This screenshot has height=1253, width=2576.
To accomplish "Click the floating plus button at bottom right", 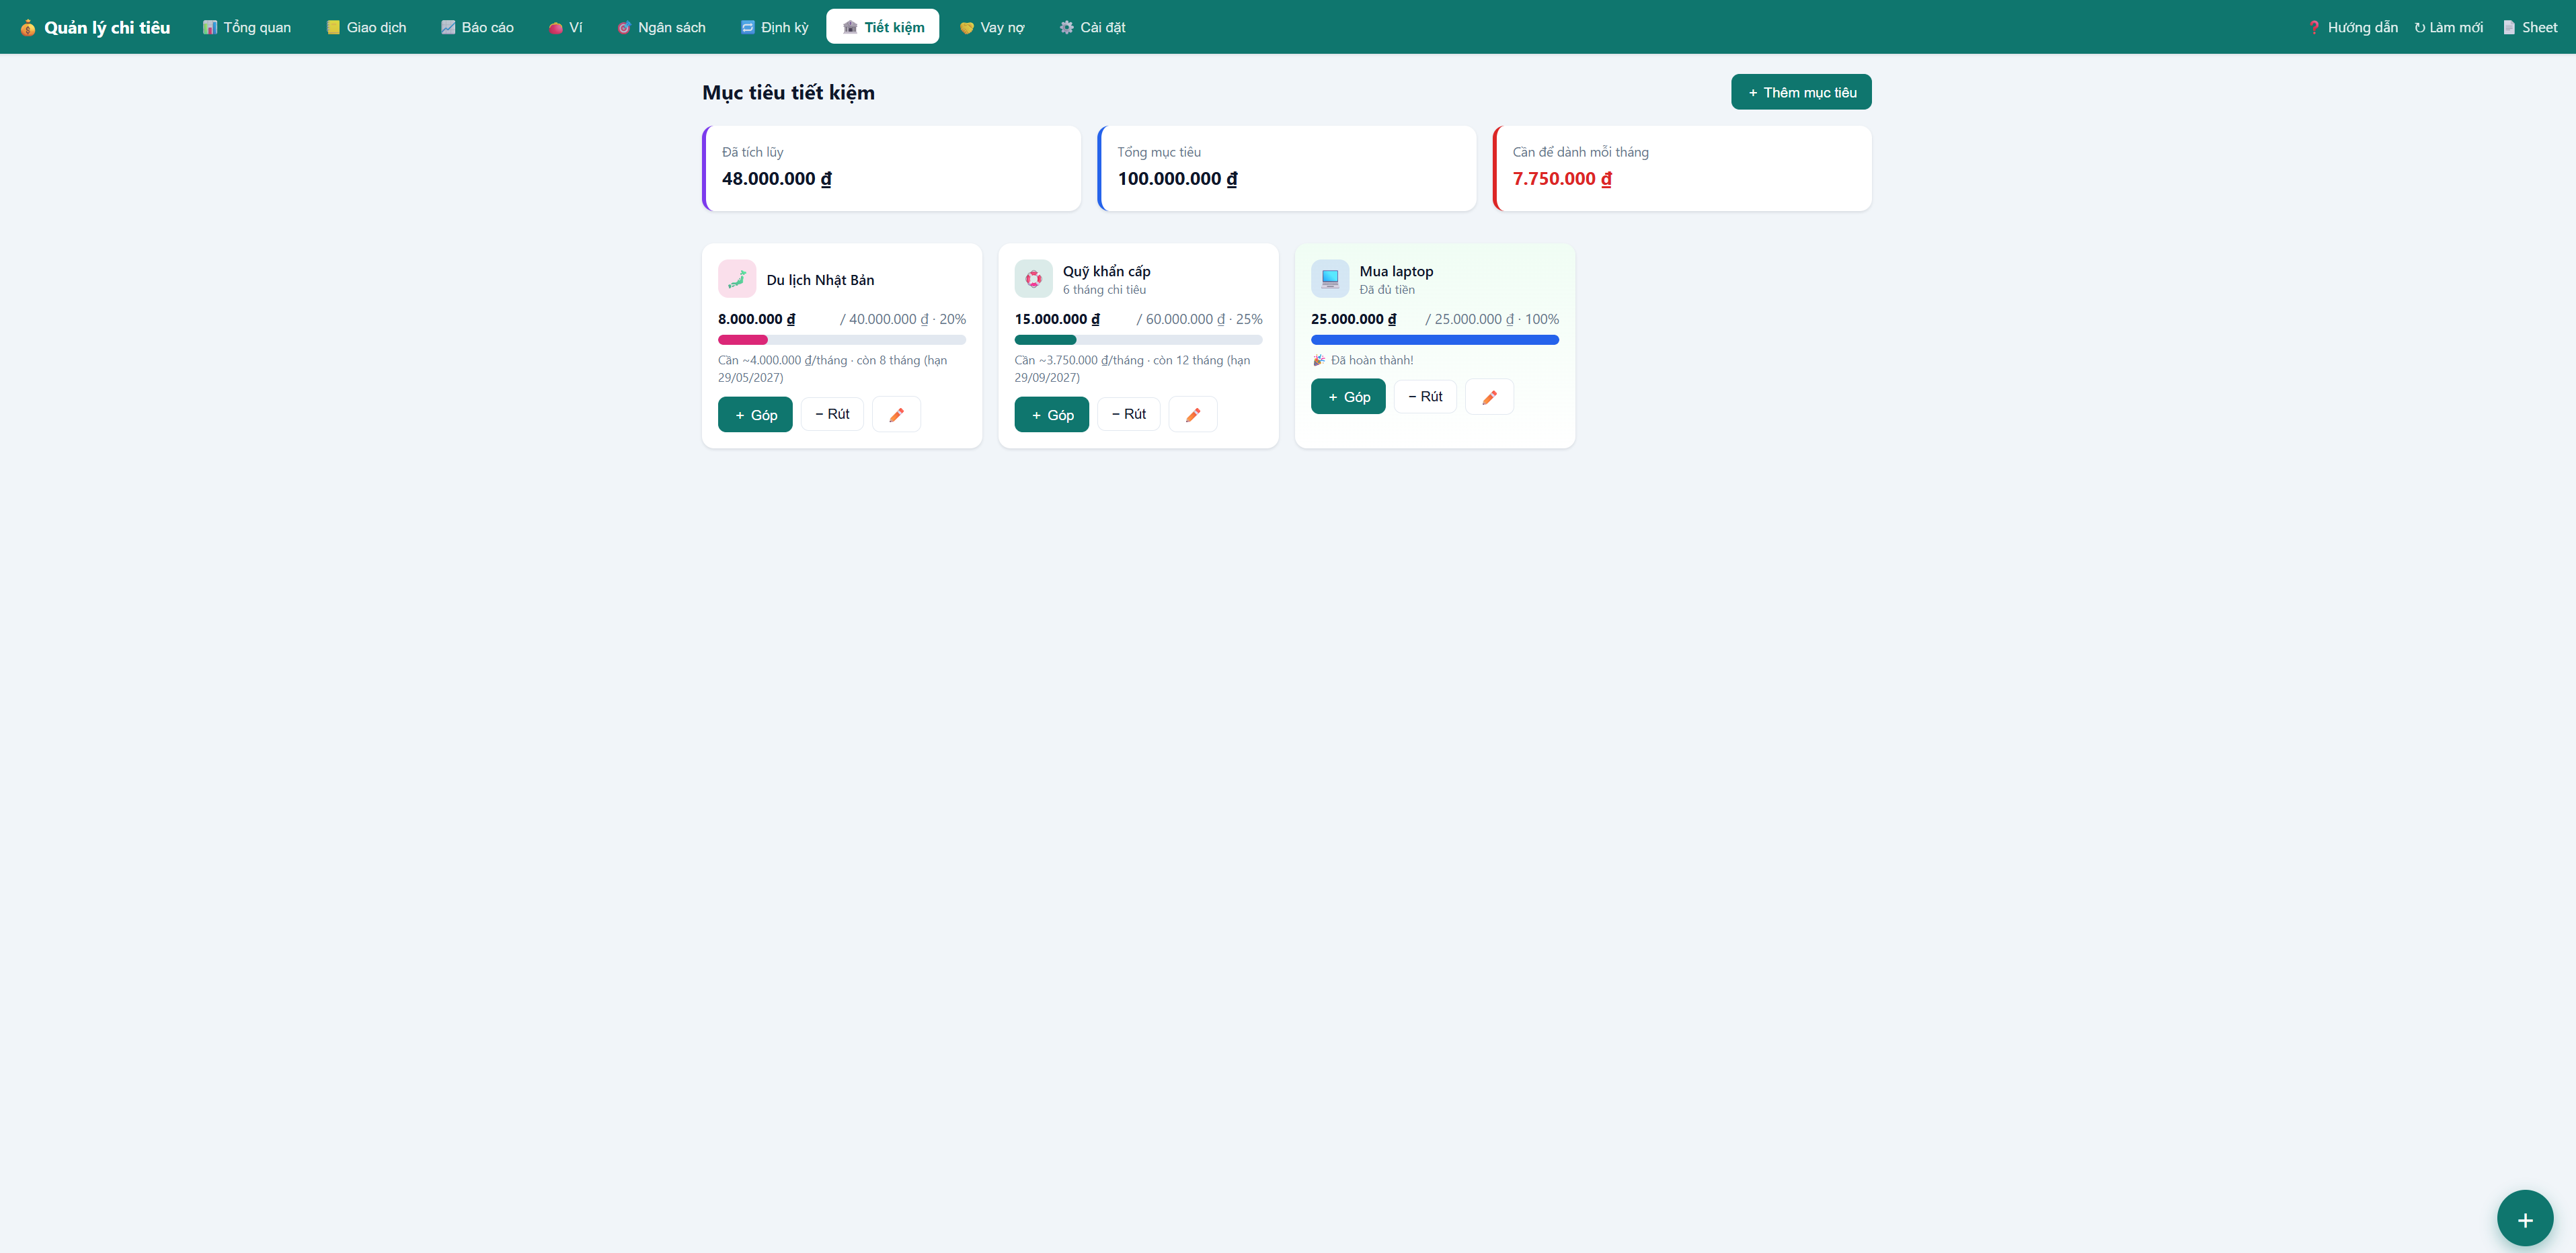I will [2525, 1218].
